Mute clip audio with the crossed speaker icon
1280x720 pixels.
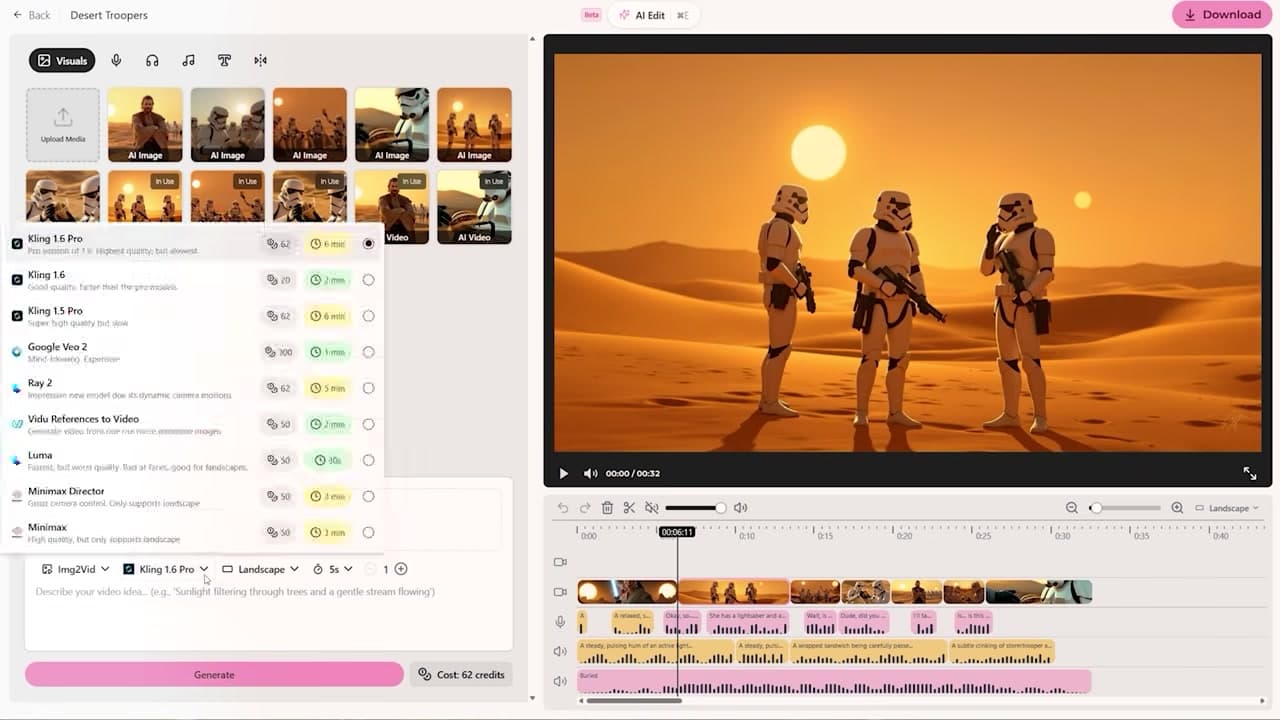[652, 508]
